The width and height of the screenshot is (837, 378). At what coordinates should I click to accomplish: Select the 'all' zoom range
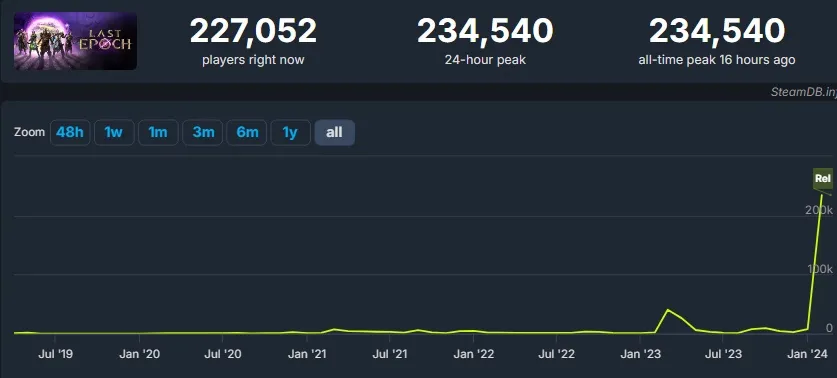click(x=334, y=132)
